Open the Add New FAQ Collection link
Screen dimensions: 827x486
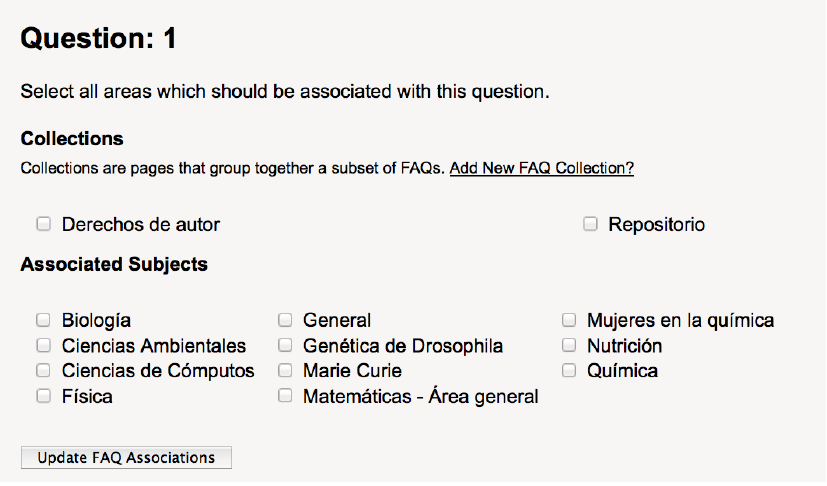(541, 168)
